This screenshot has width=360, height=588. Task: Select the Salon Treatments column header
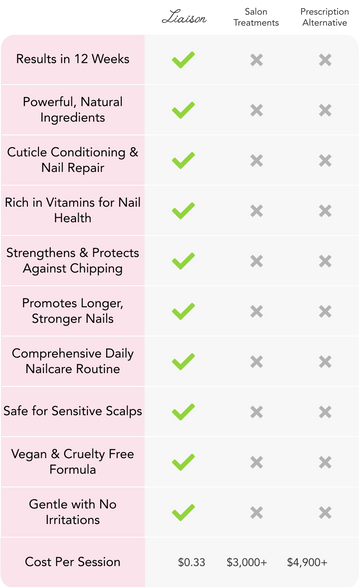(x=256, y=17)
